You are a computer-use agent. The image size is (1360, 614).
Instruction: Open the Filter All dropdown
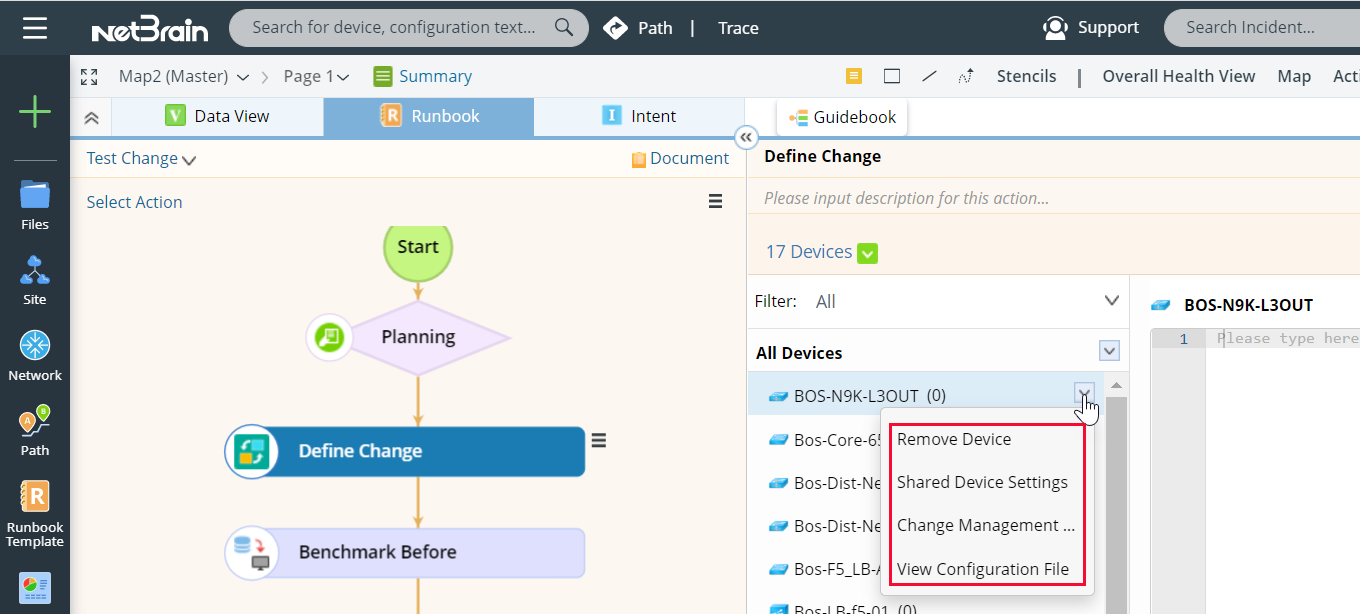1111,301
